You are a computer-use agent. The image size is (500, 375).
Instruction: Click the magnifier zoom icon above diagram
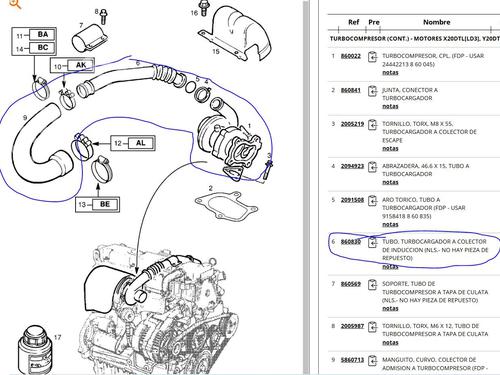[15, 4]
